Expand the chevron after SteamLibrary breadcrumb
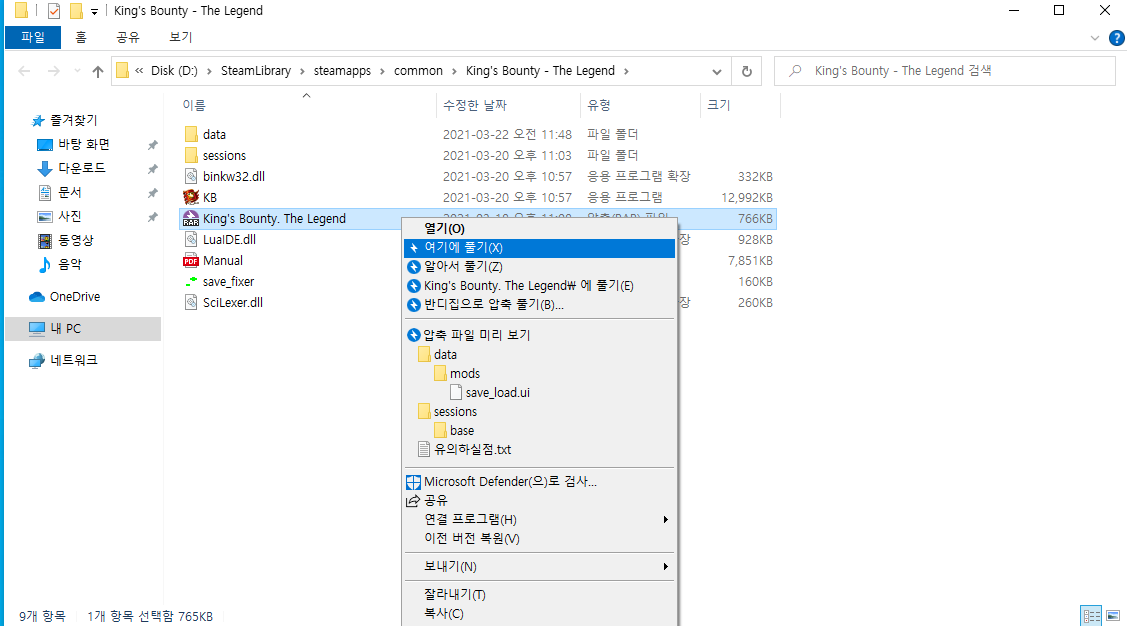This screenshot has width=1127, height=626. click(302, 71)
